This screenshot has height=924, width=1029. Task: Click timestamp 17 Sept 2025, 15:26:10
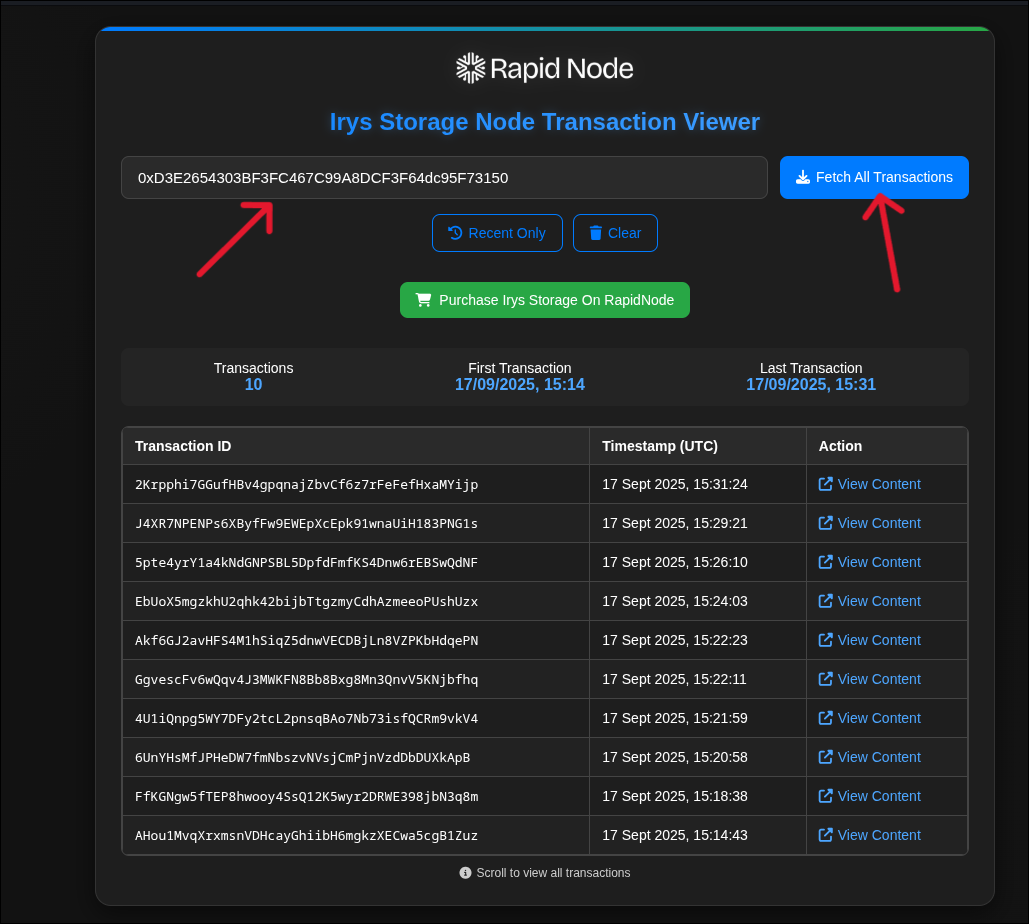(675, 562)
